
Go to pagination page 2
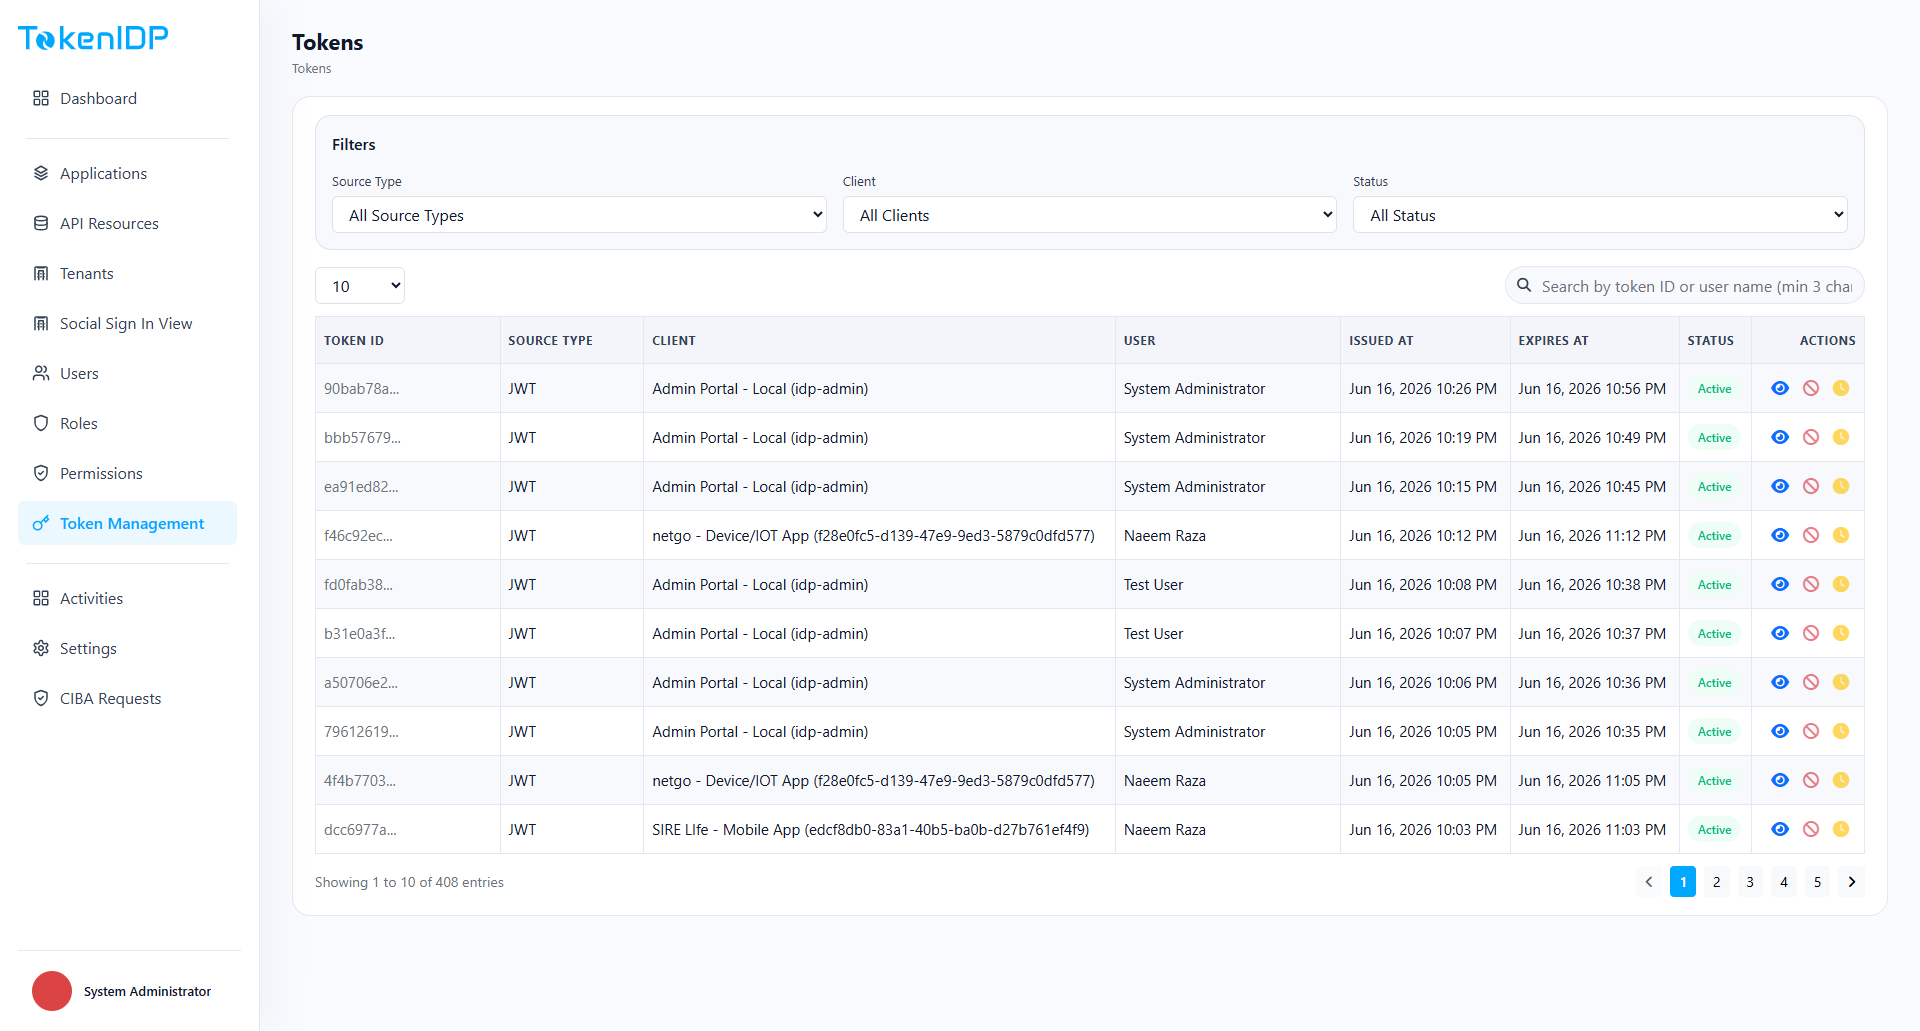tap(1716, 882)
